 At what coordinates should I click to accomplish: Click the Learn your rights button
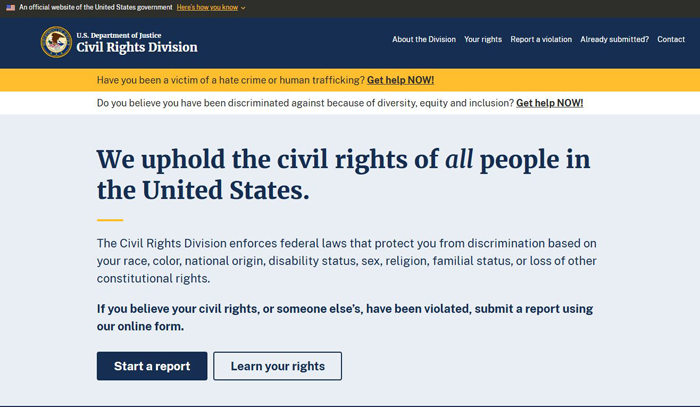(277, 366)
